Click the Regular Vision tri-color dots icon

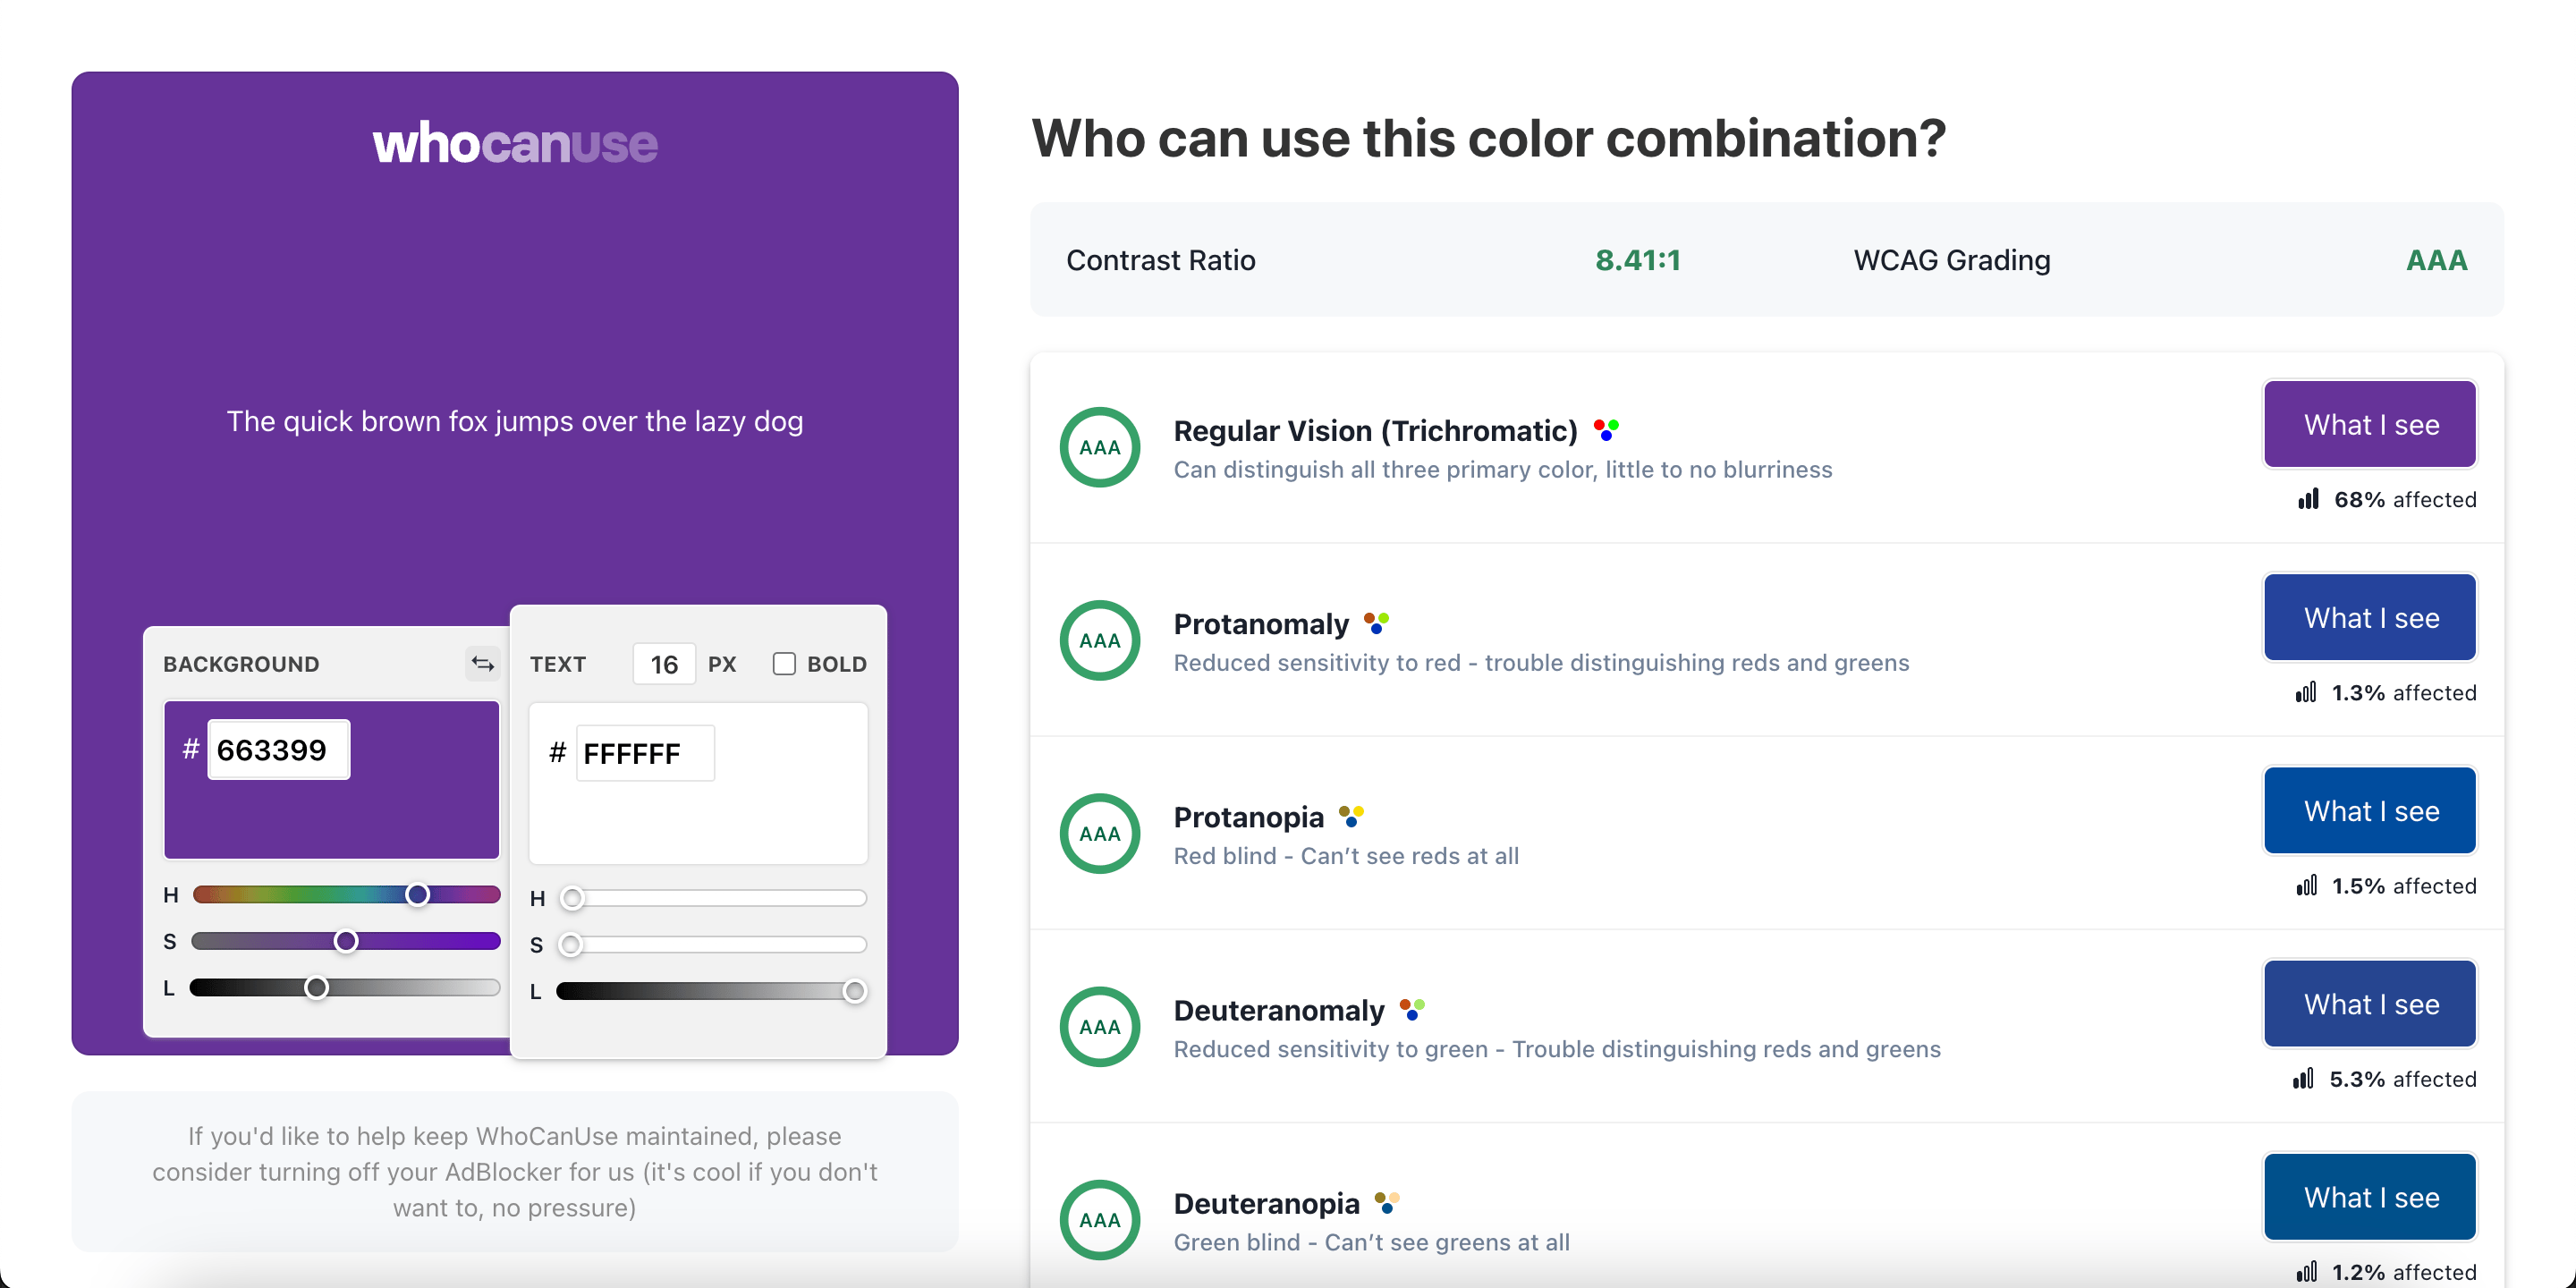tap(1606, 430)
